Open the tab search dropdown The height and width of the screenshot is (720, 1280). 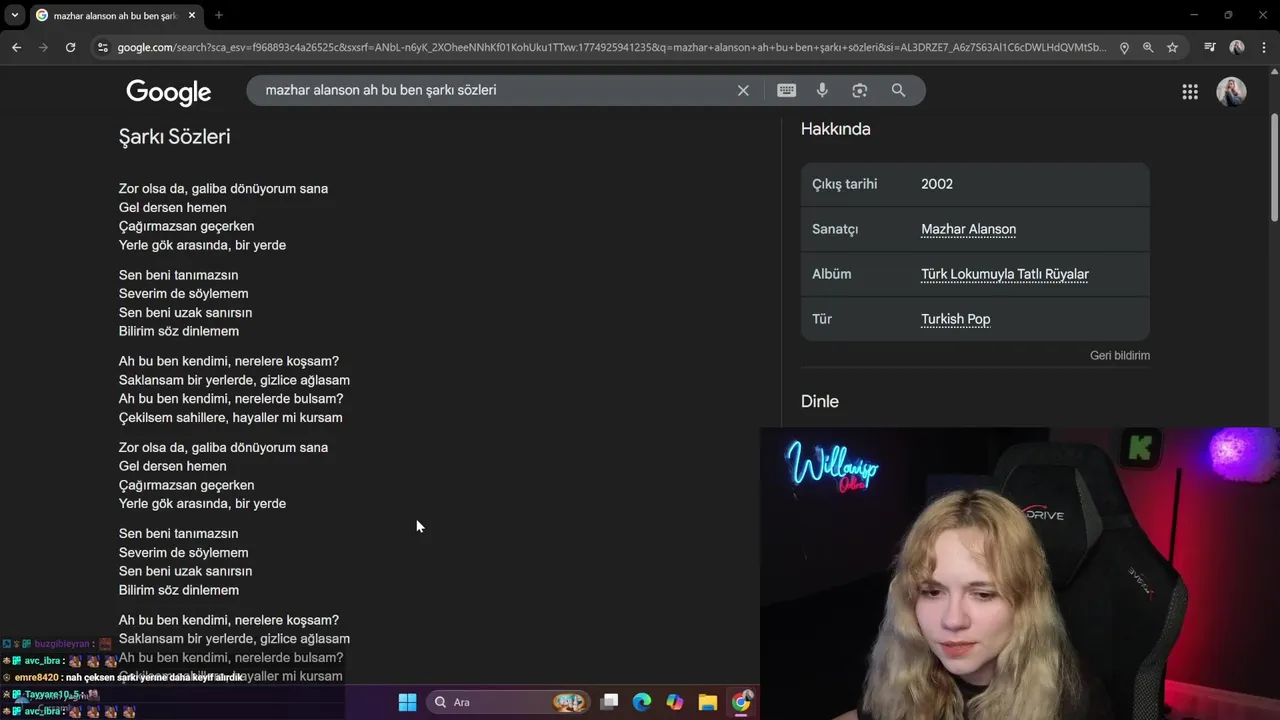[x=15, y=15]
